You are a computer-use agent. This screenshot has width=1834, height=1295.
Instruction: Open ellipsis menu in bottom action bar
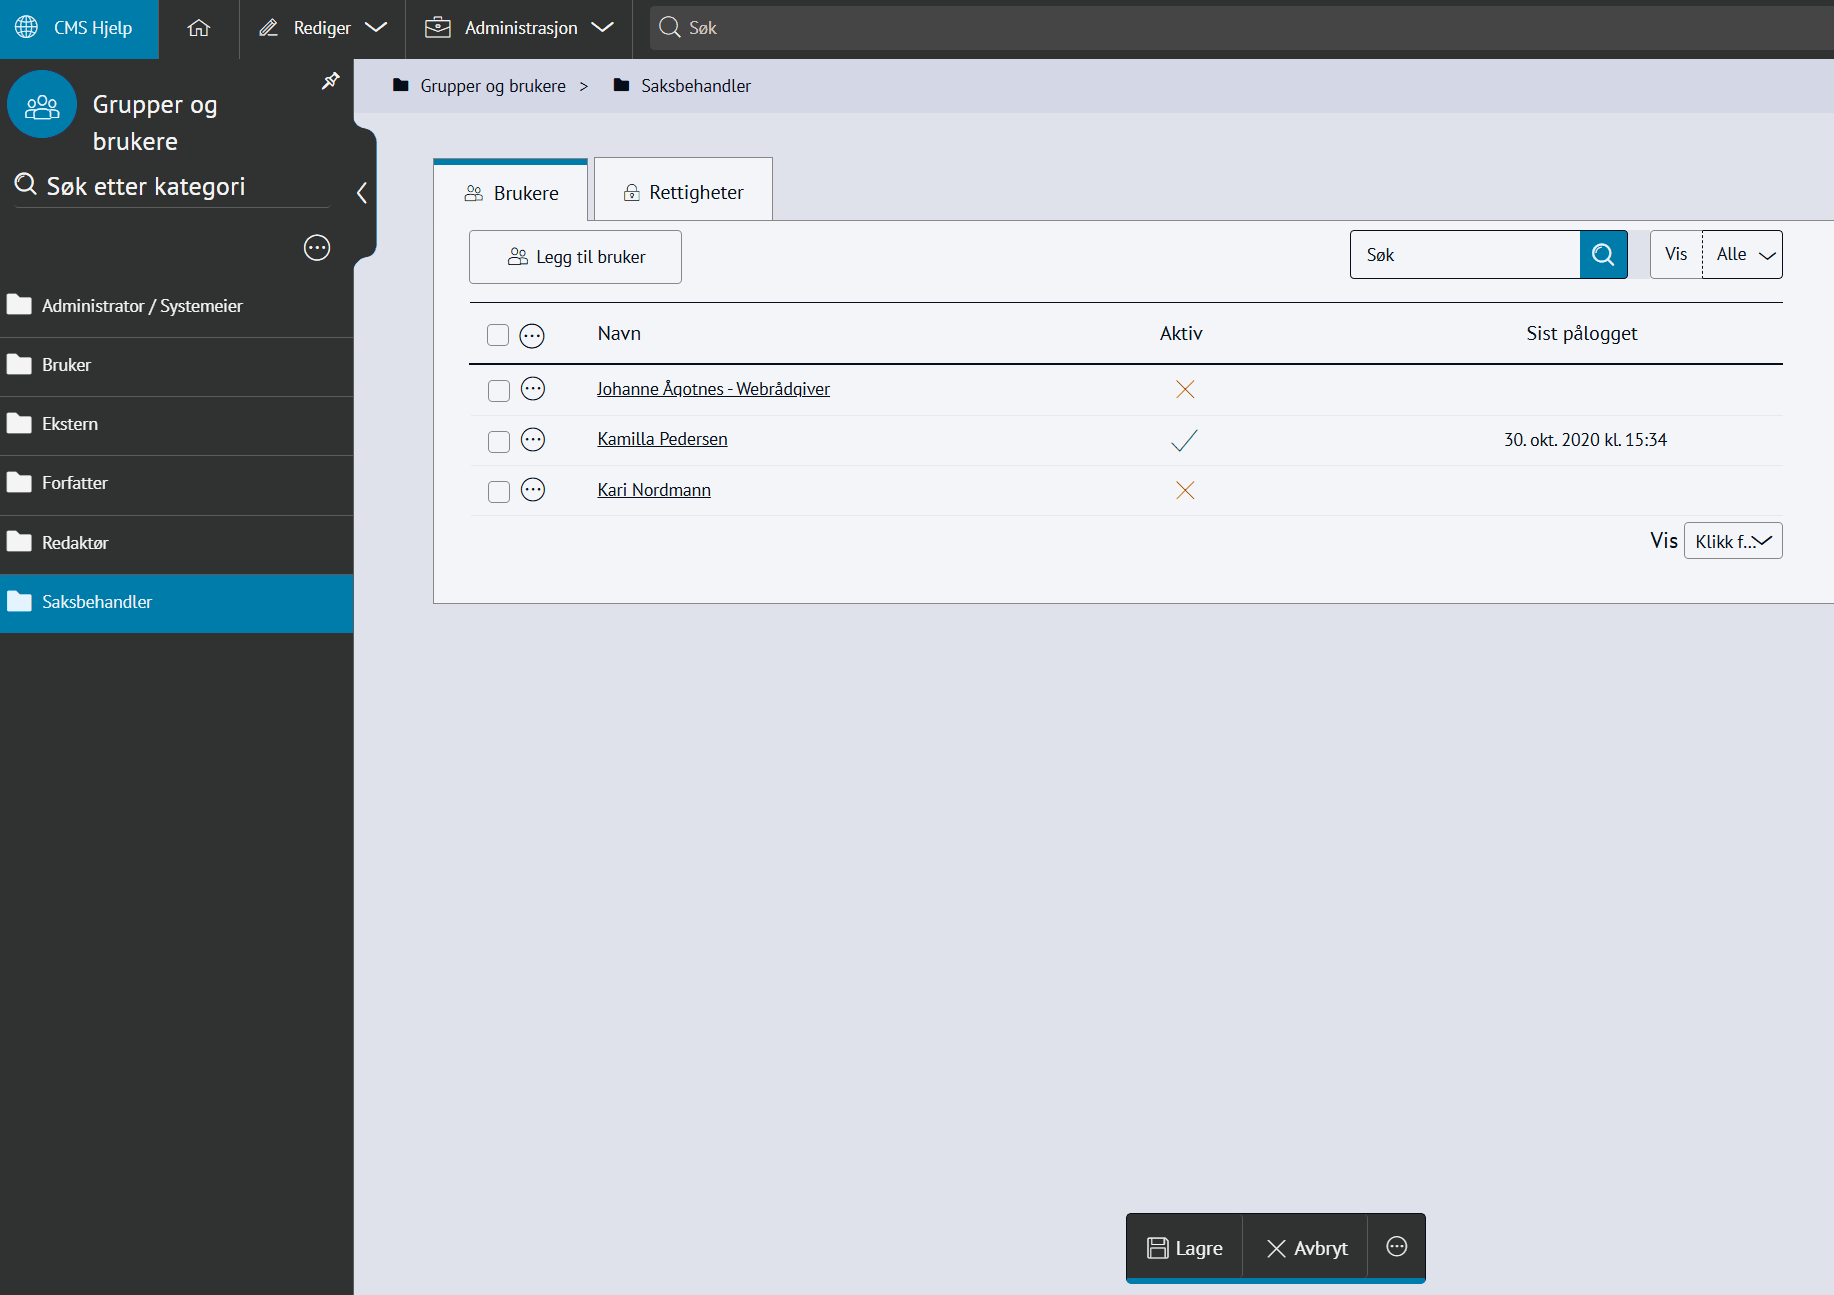point(1396,1247)
